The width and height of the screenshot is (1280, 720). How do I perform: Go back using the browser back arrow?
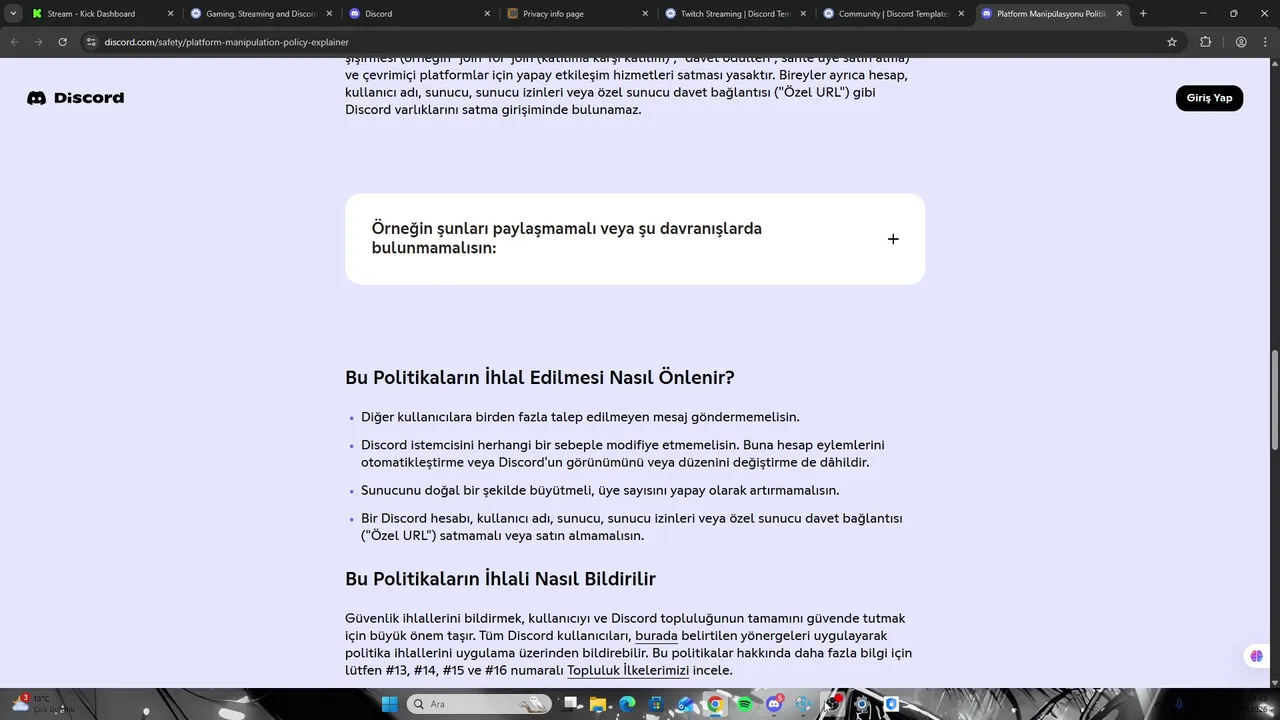click(14, 42)
